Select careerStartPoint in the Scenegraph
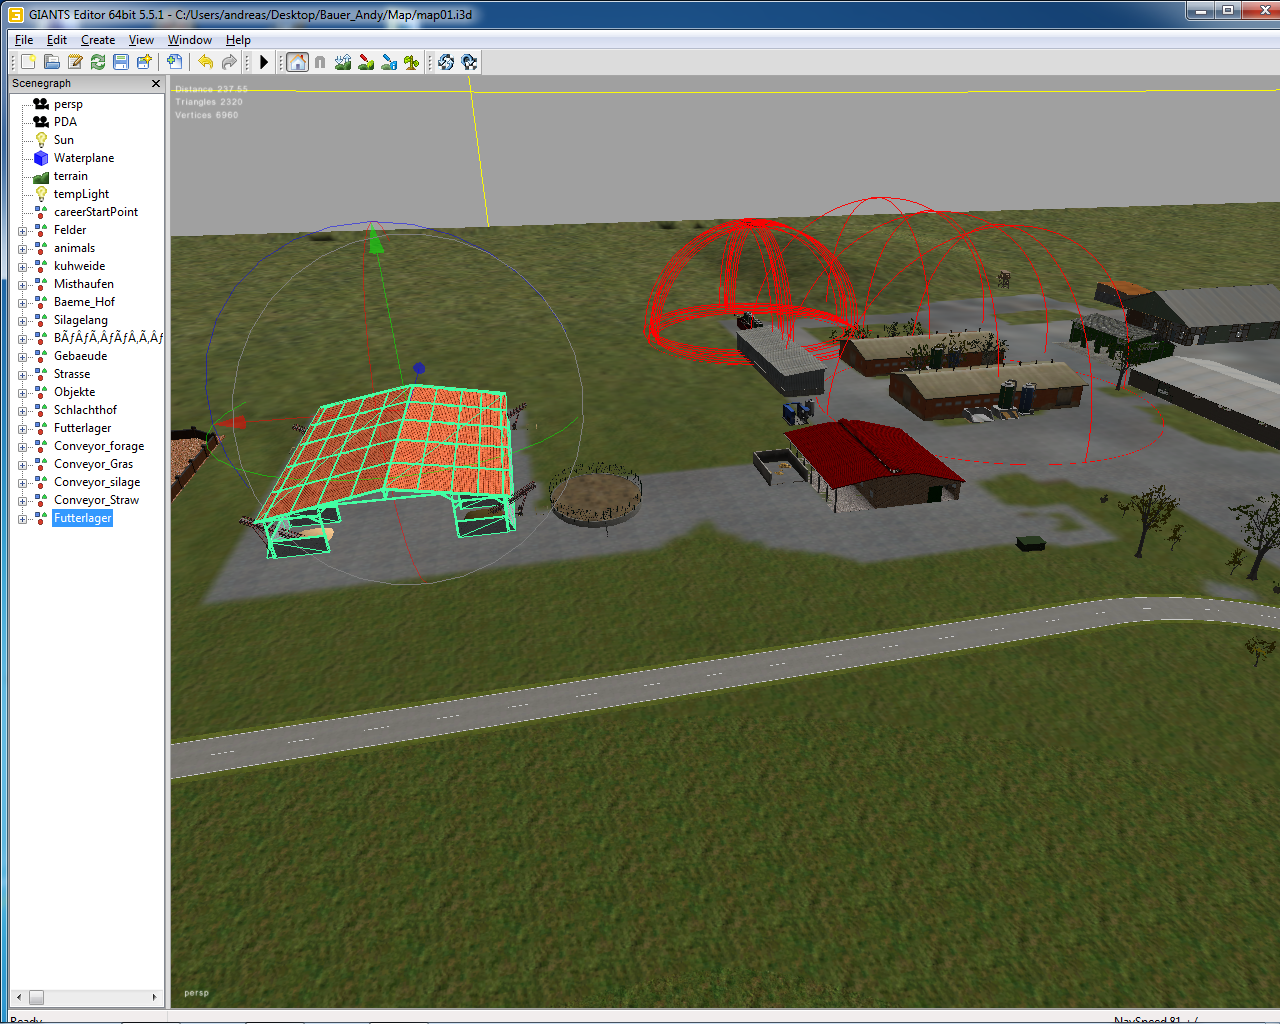The image size is (1280, 1024). 96,212
